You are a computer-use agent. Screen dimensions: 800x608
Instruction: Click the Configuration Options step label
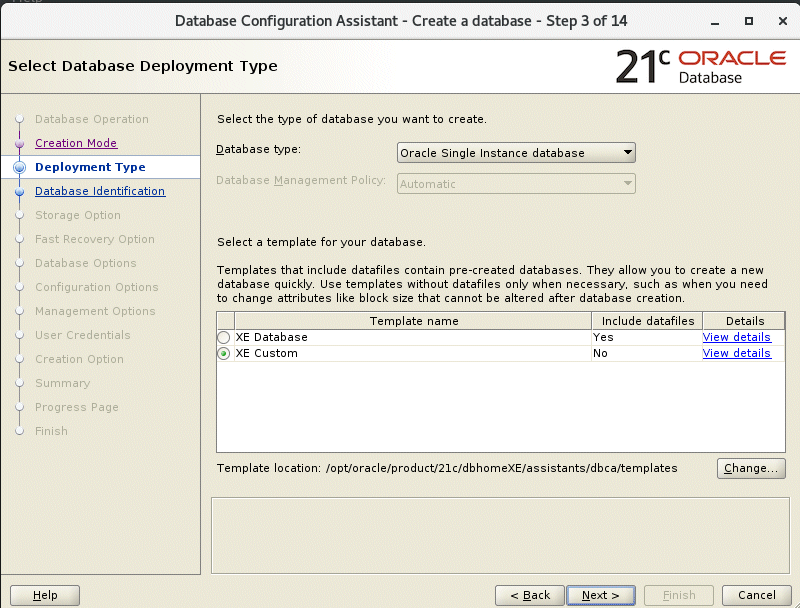[96, 287]
